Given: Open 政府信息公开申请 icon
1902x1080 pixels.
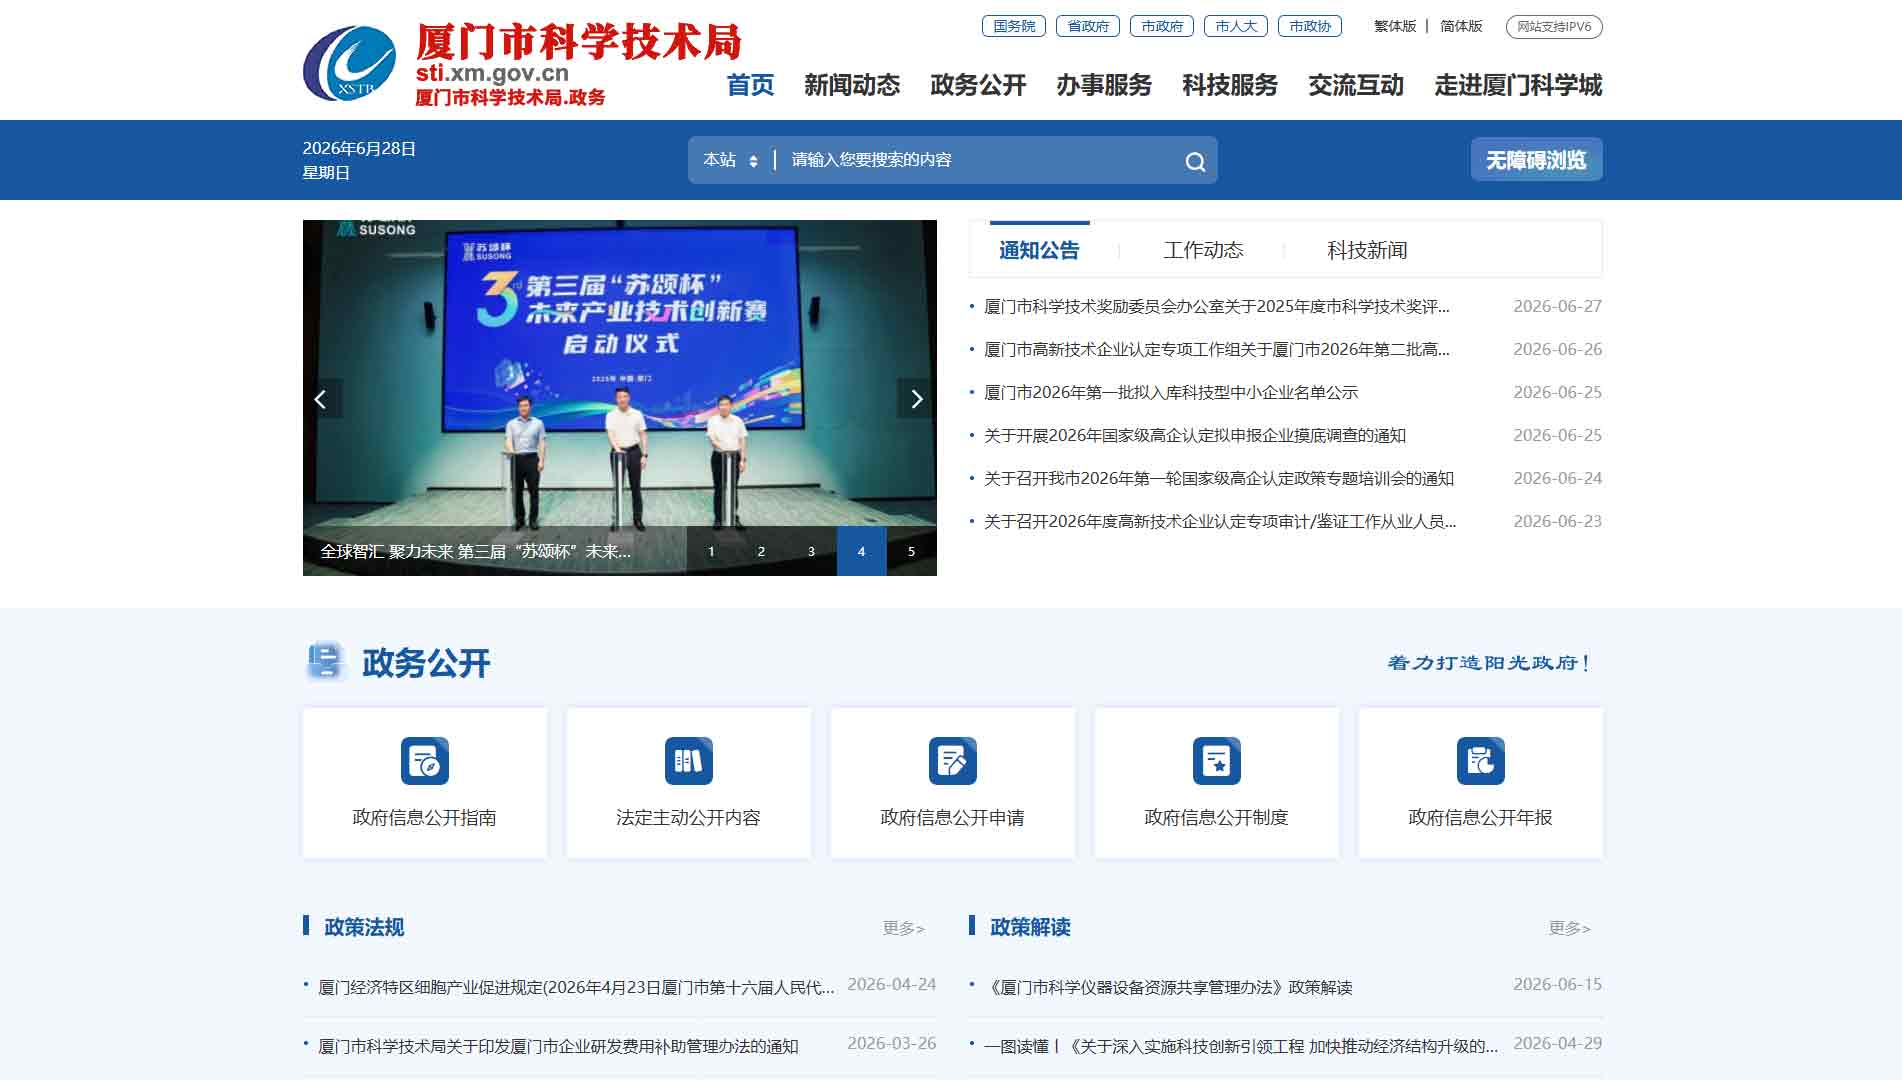Looking at the screenshot, I should (953, 761).
